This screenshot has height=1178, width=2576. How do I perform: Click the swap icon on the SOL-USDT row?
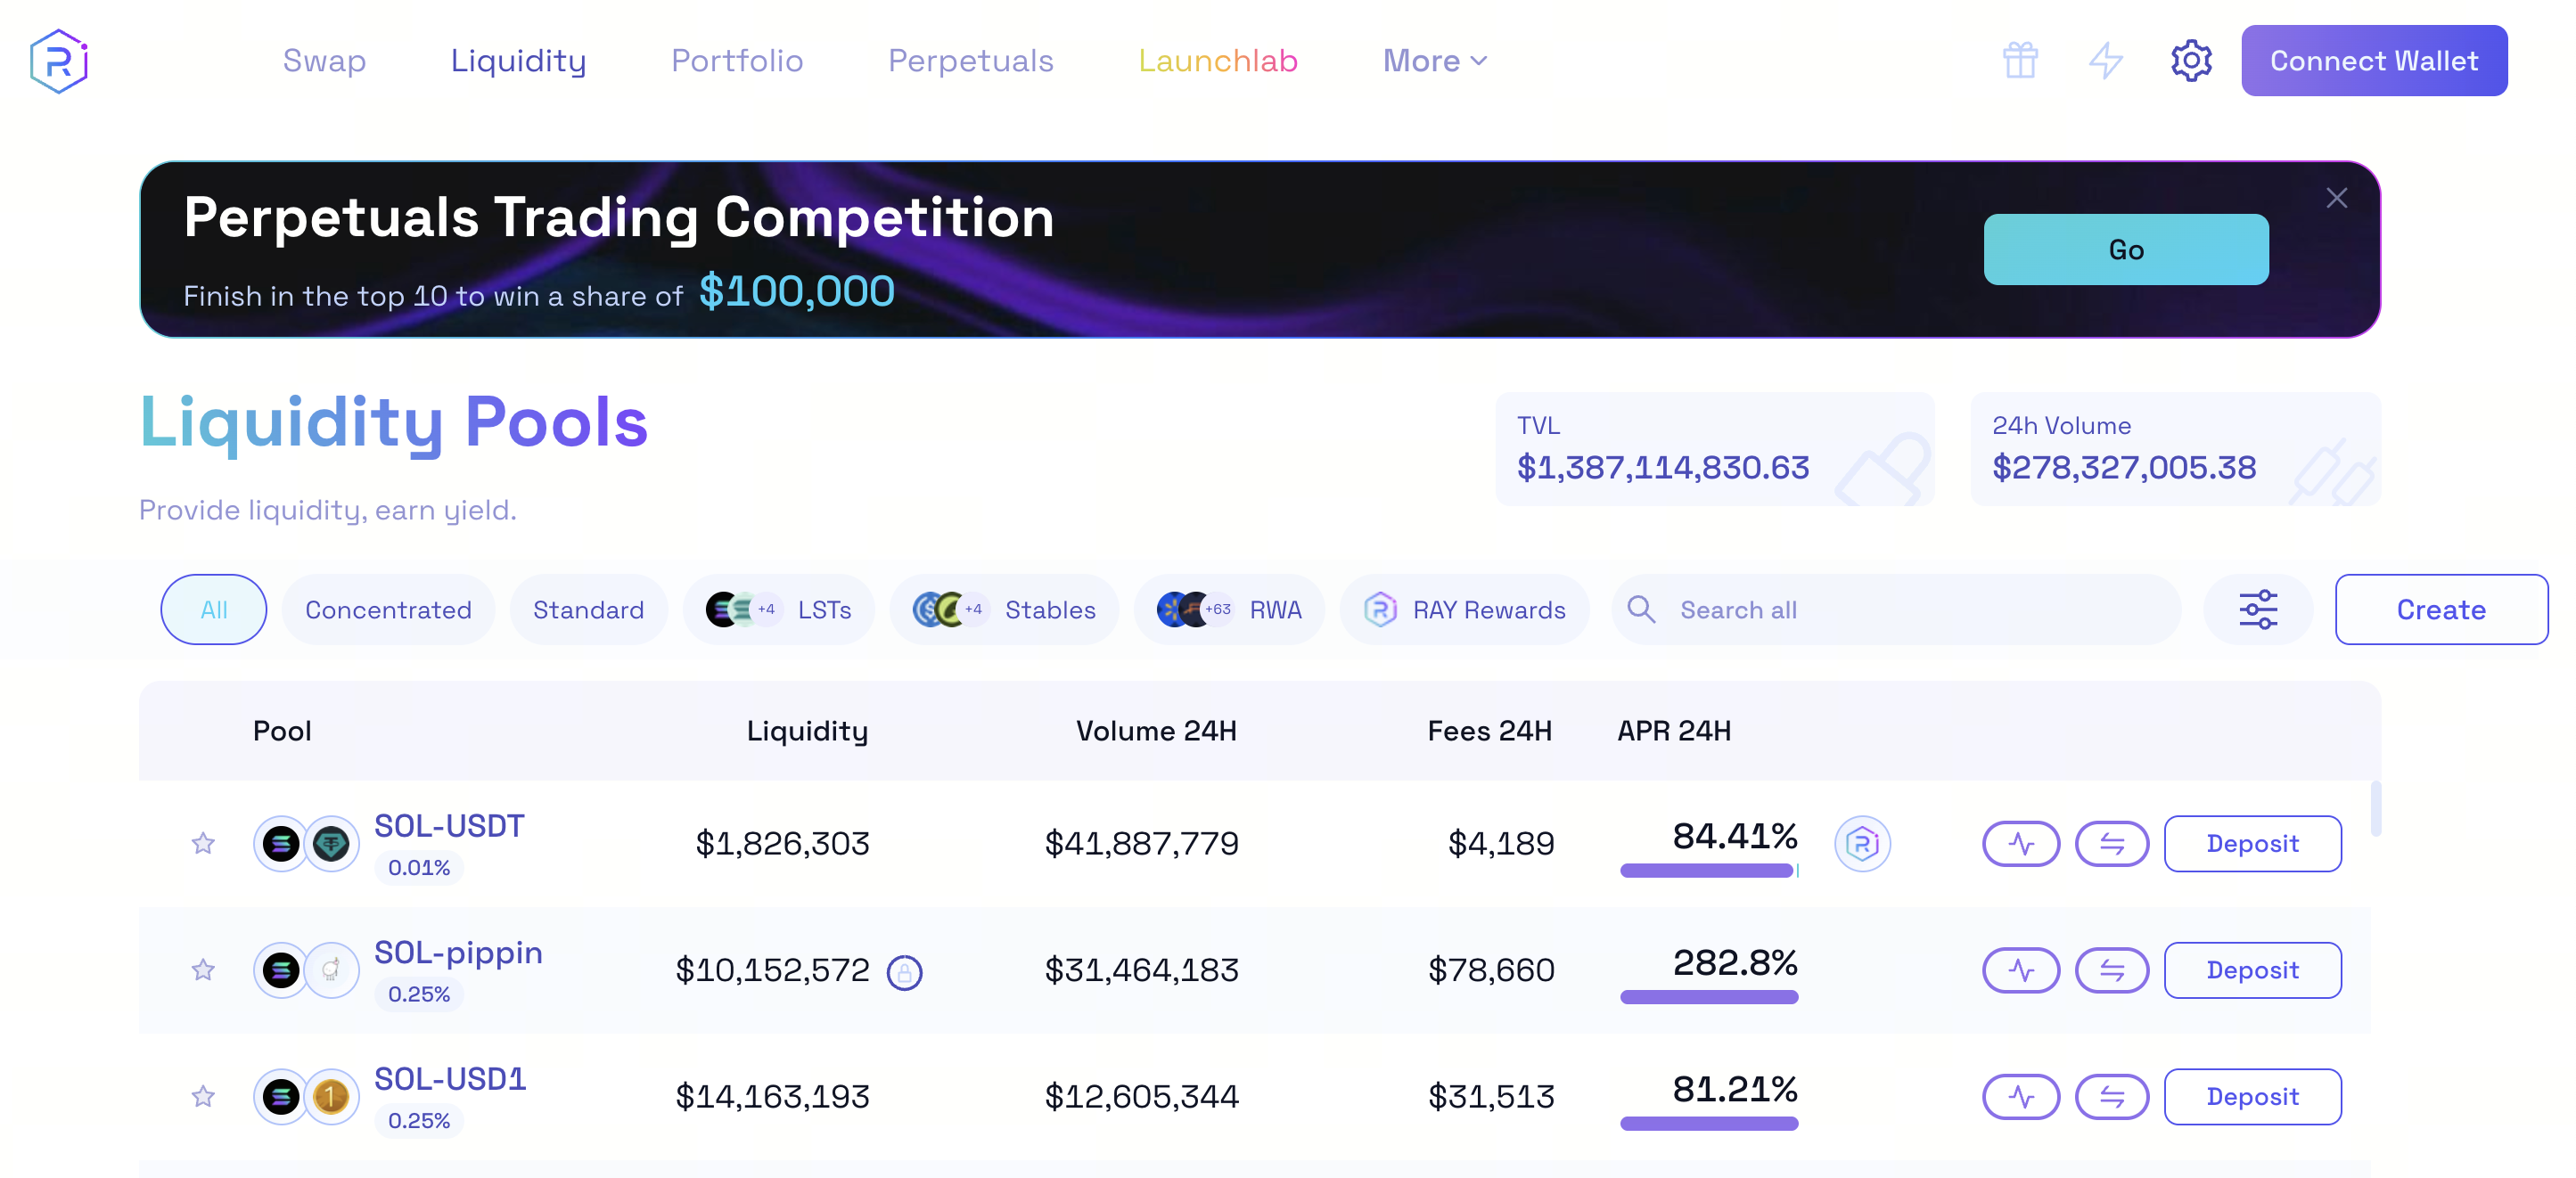point(2112,843)
